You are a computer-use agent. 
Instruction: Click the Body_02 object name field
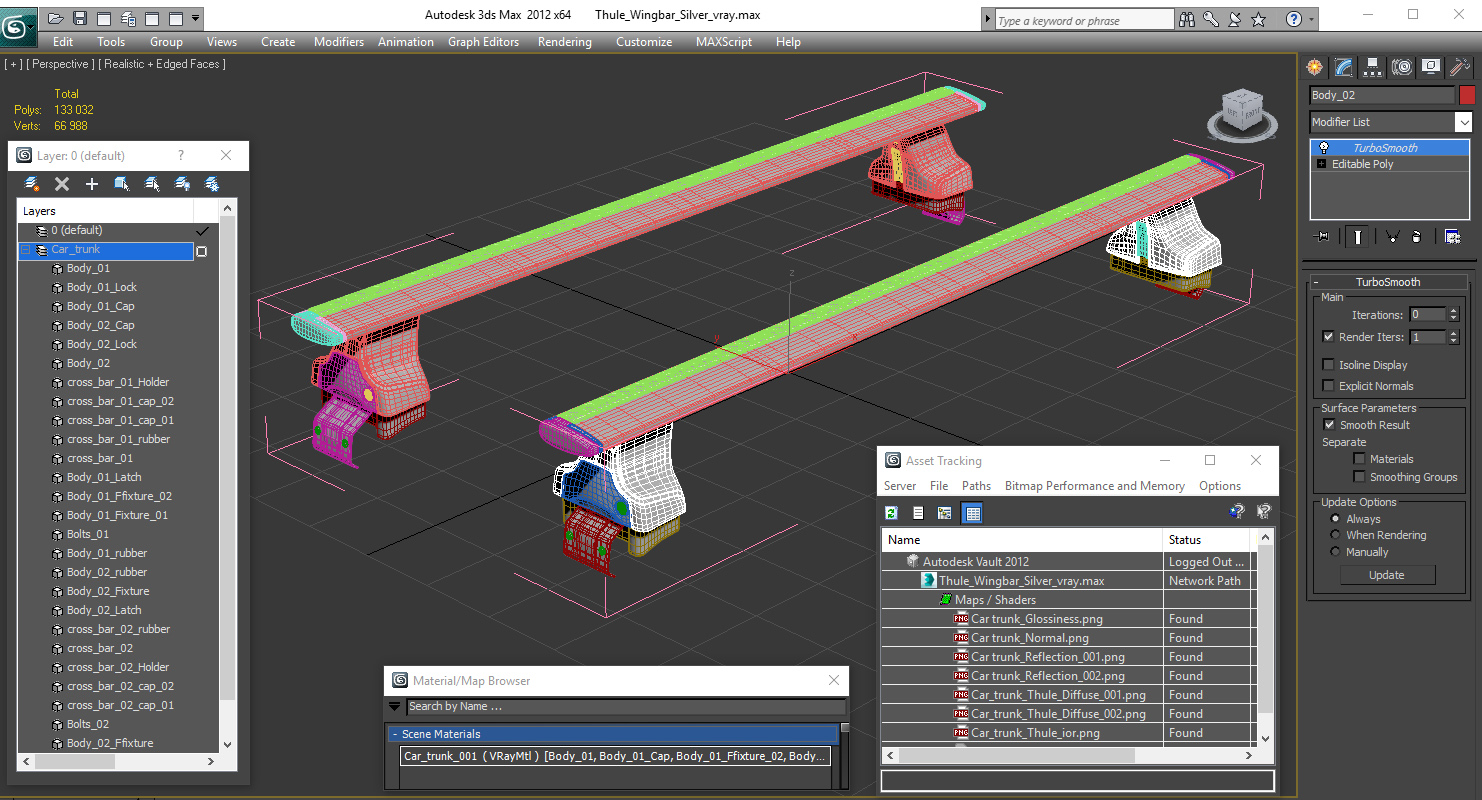1382,95
